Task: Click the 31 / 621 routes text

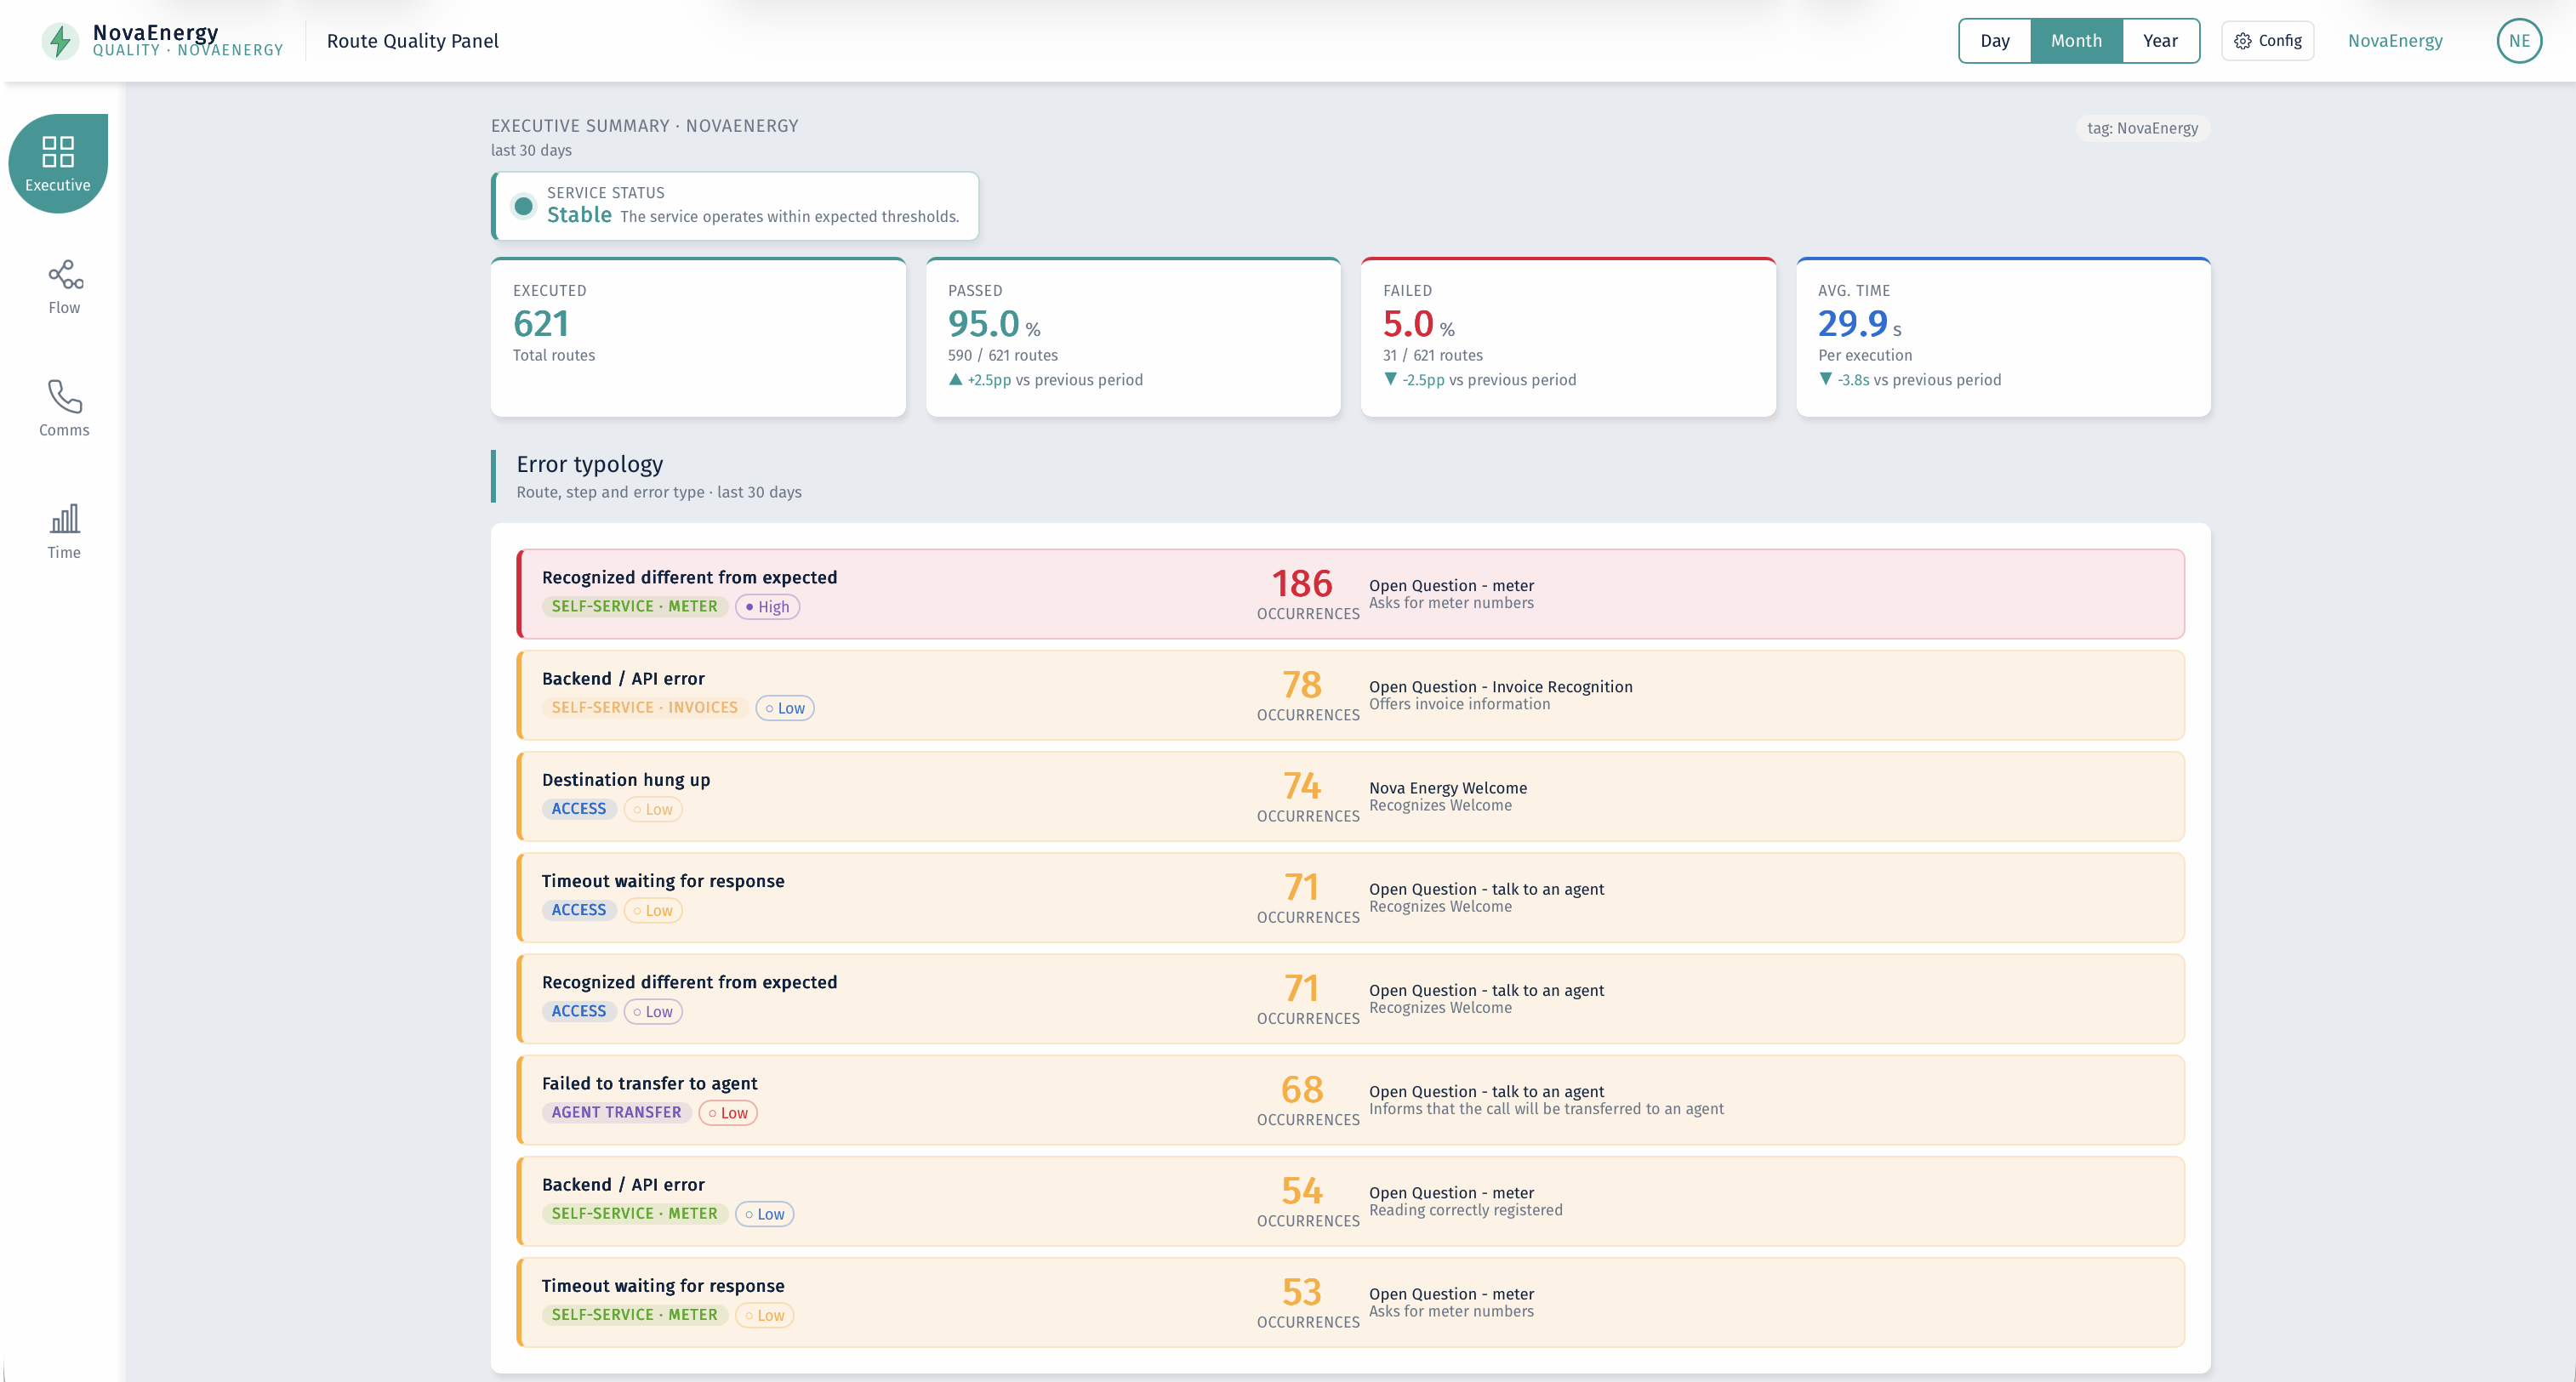Action: [1433, 355]
